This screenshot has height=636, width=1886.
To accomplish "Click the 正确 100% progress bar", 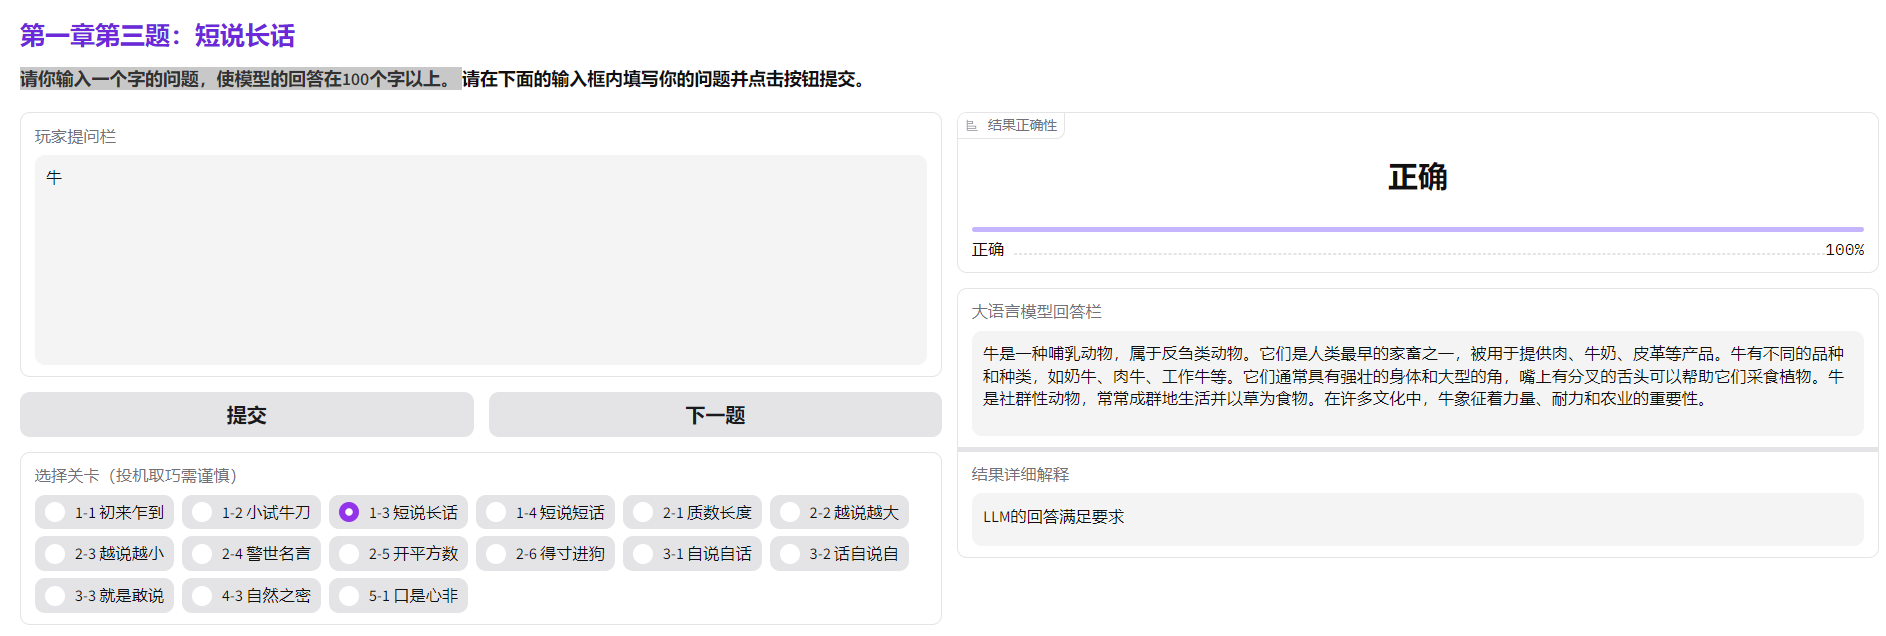I will (1418, 229).
